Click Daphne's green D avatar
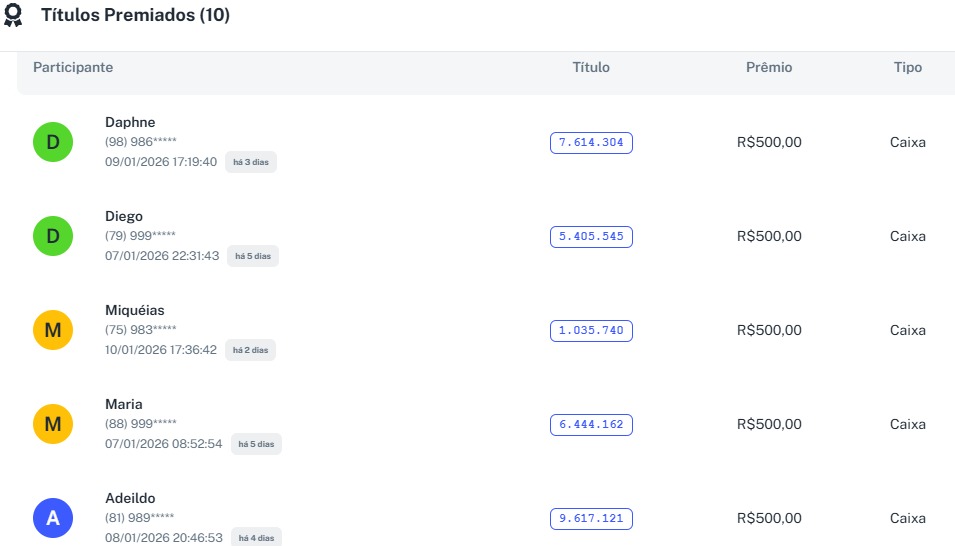Screen dimensions: 955x546 53,142
